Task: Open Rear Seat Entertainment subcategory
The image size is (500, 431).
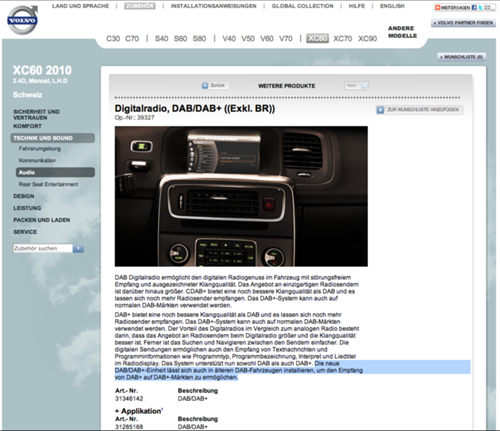Action: [x=48, y=184]
